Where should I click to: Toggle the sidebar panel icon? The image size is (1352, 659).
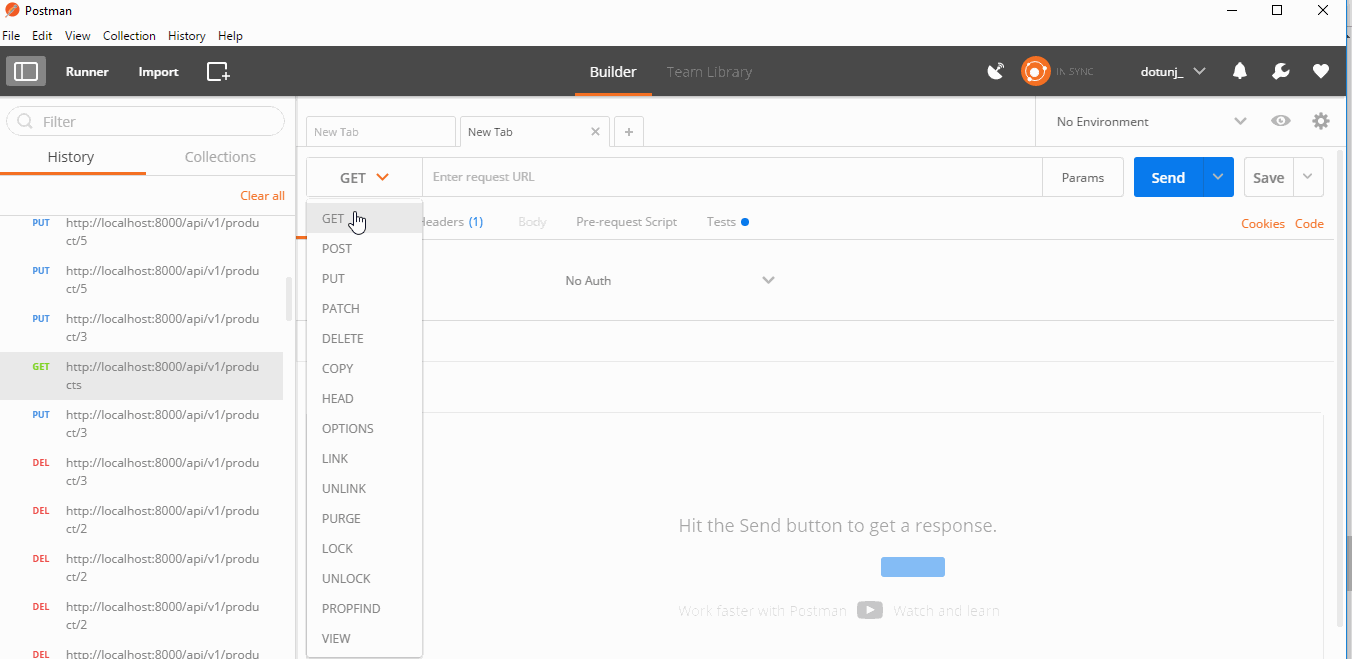(26, 71)
